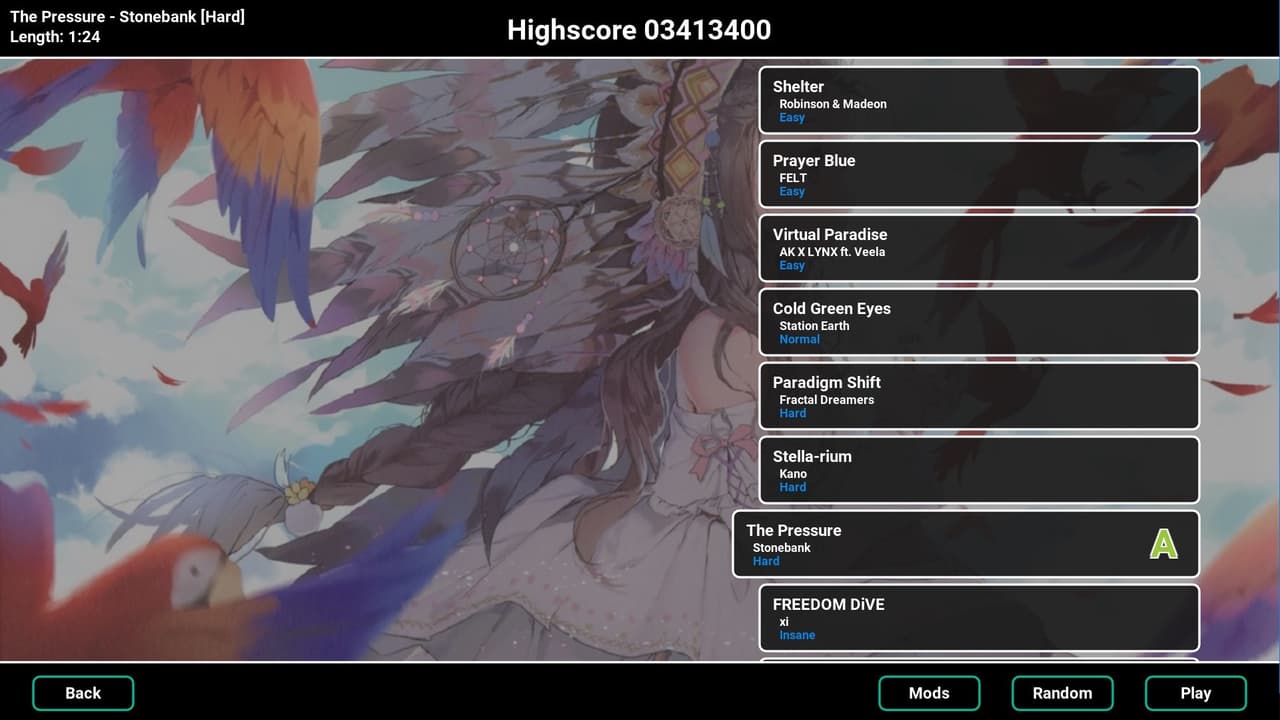This screenshot has width=1280, height=720.
Task: Click the 'Insane' difficulty label on FREEDOM DiVE
Action: (797, 635)
